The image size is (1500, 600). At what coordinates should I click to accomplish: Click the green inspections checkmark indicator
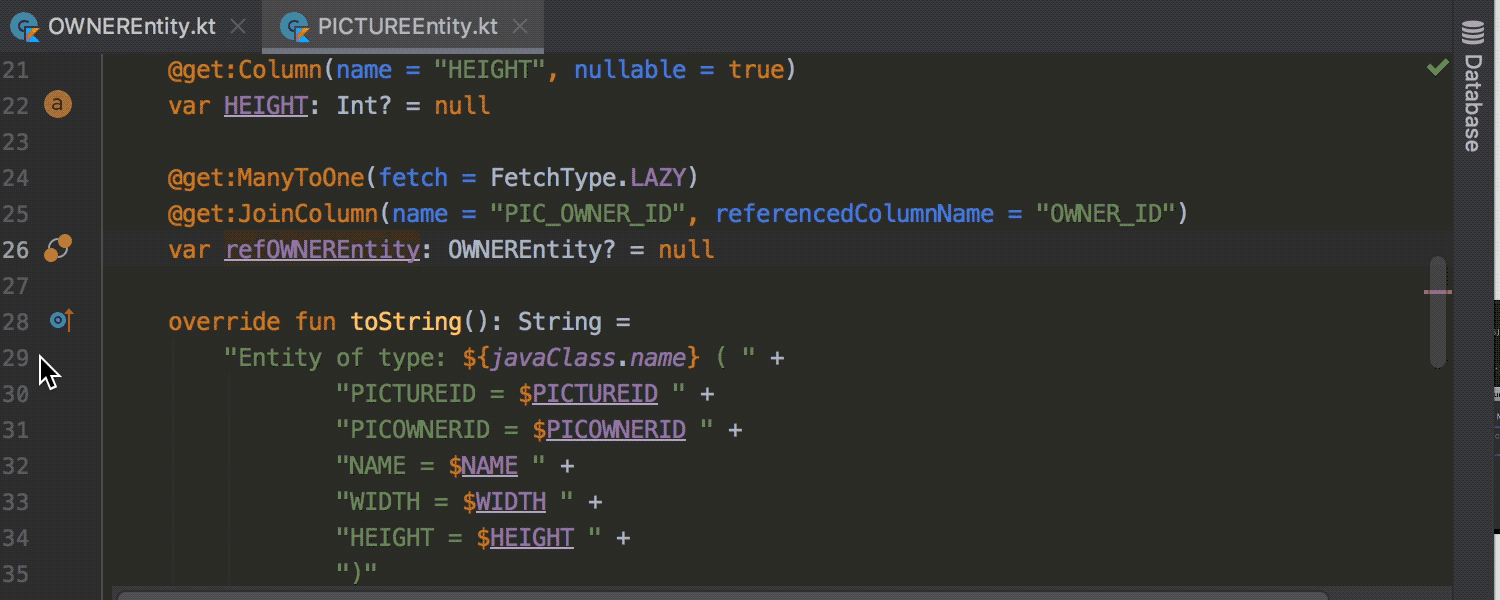1437,68
